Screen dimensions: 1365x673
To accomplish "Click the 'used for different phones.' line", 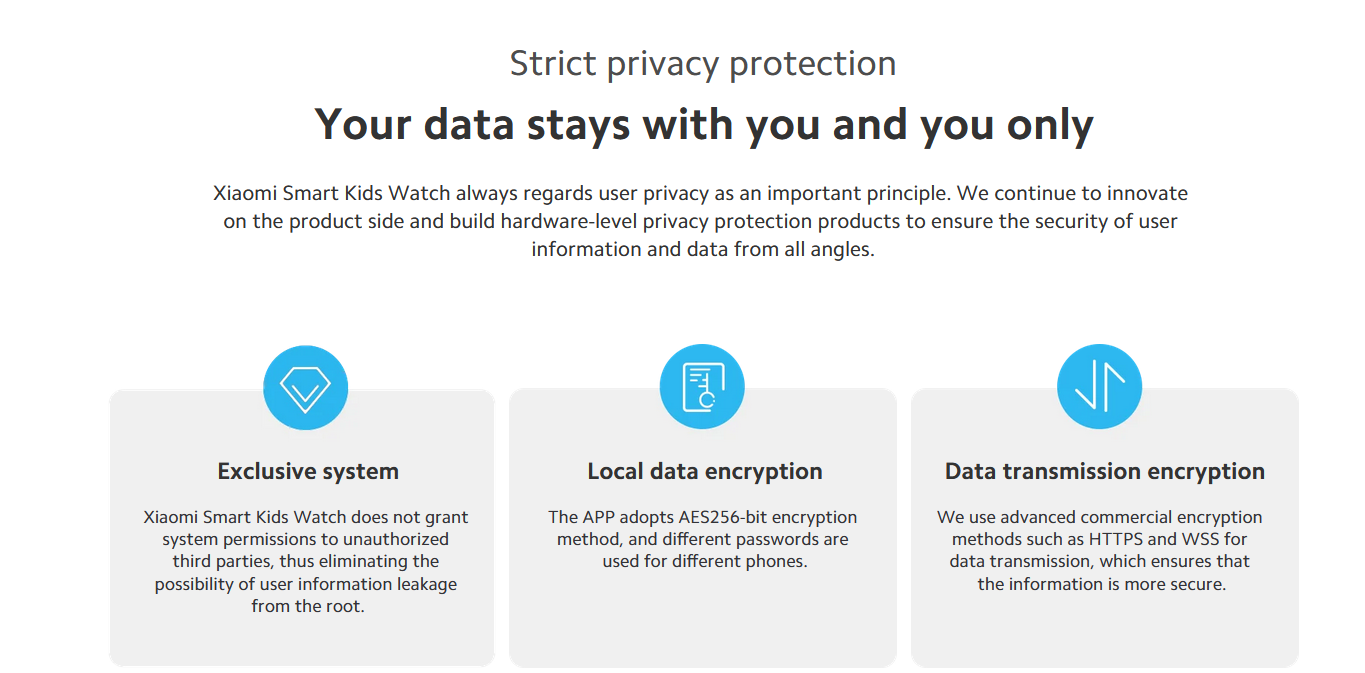I will point(705,561).
